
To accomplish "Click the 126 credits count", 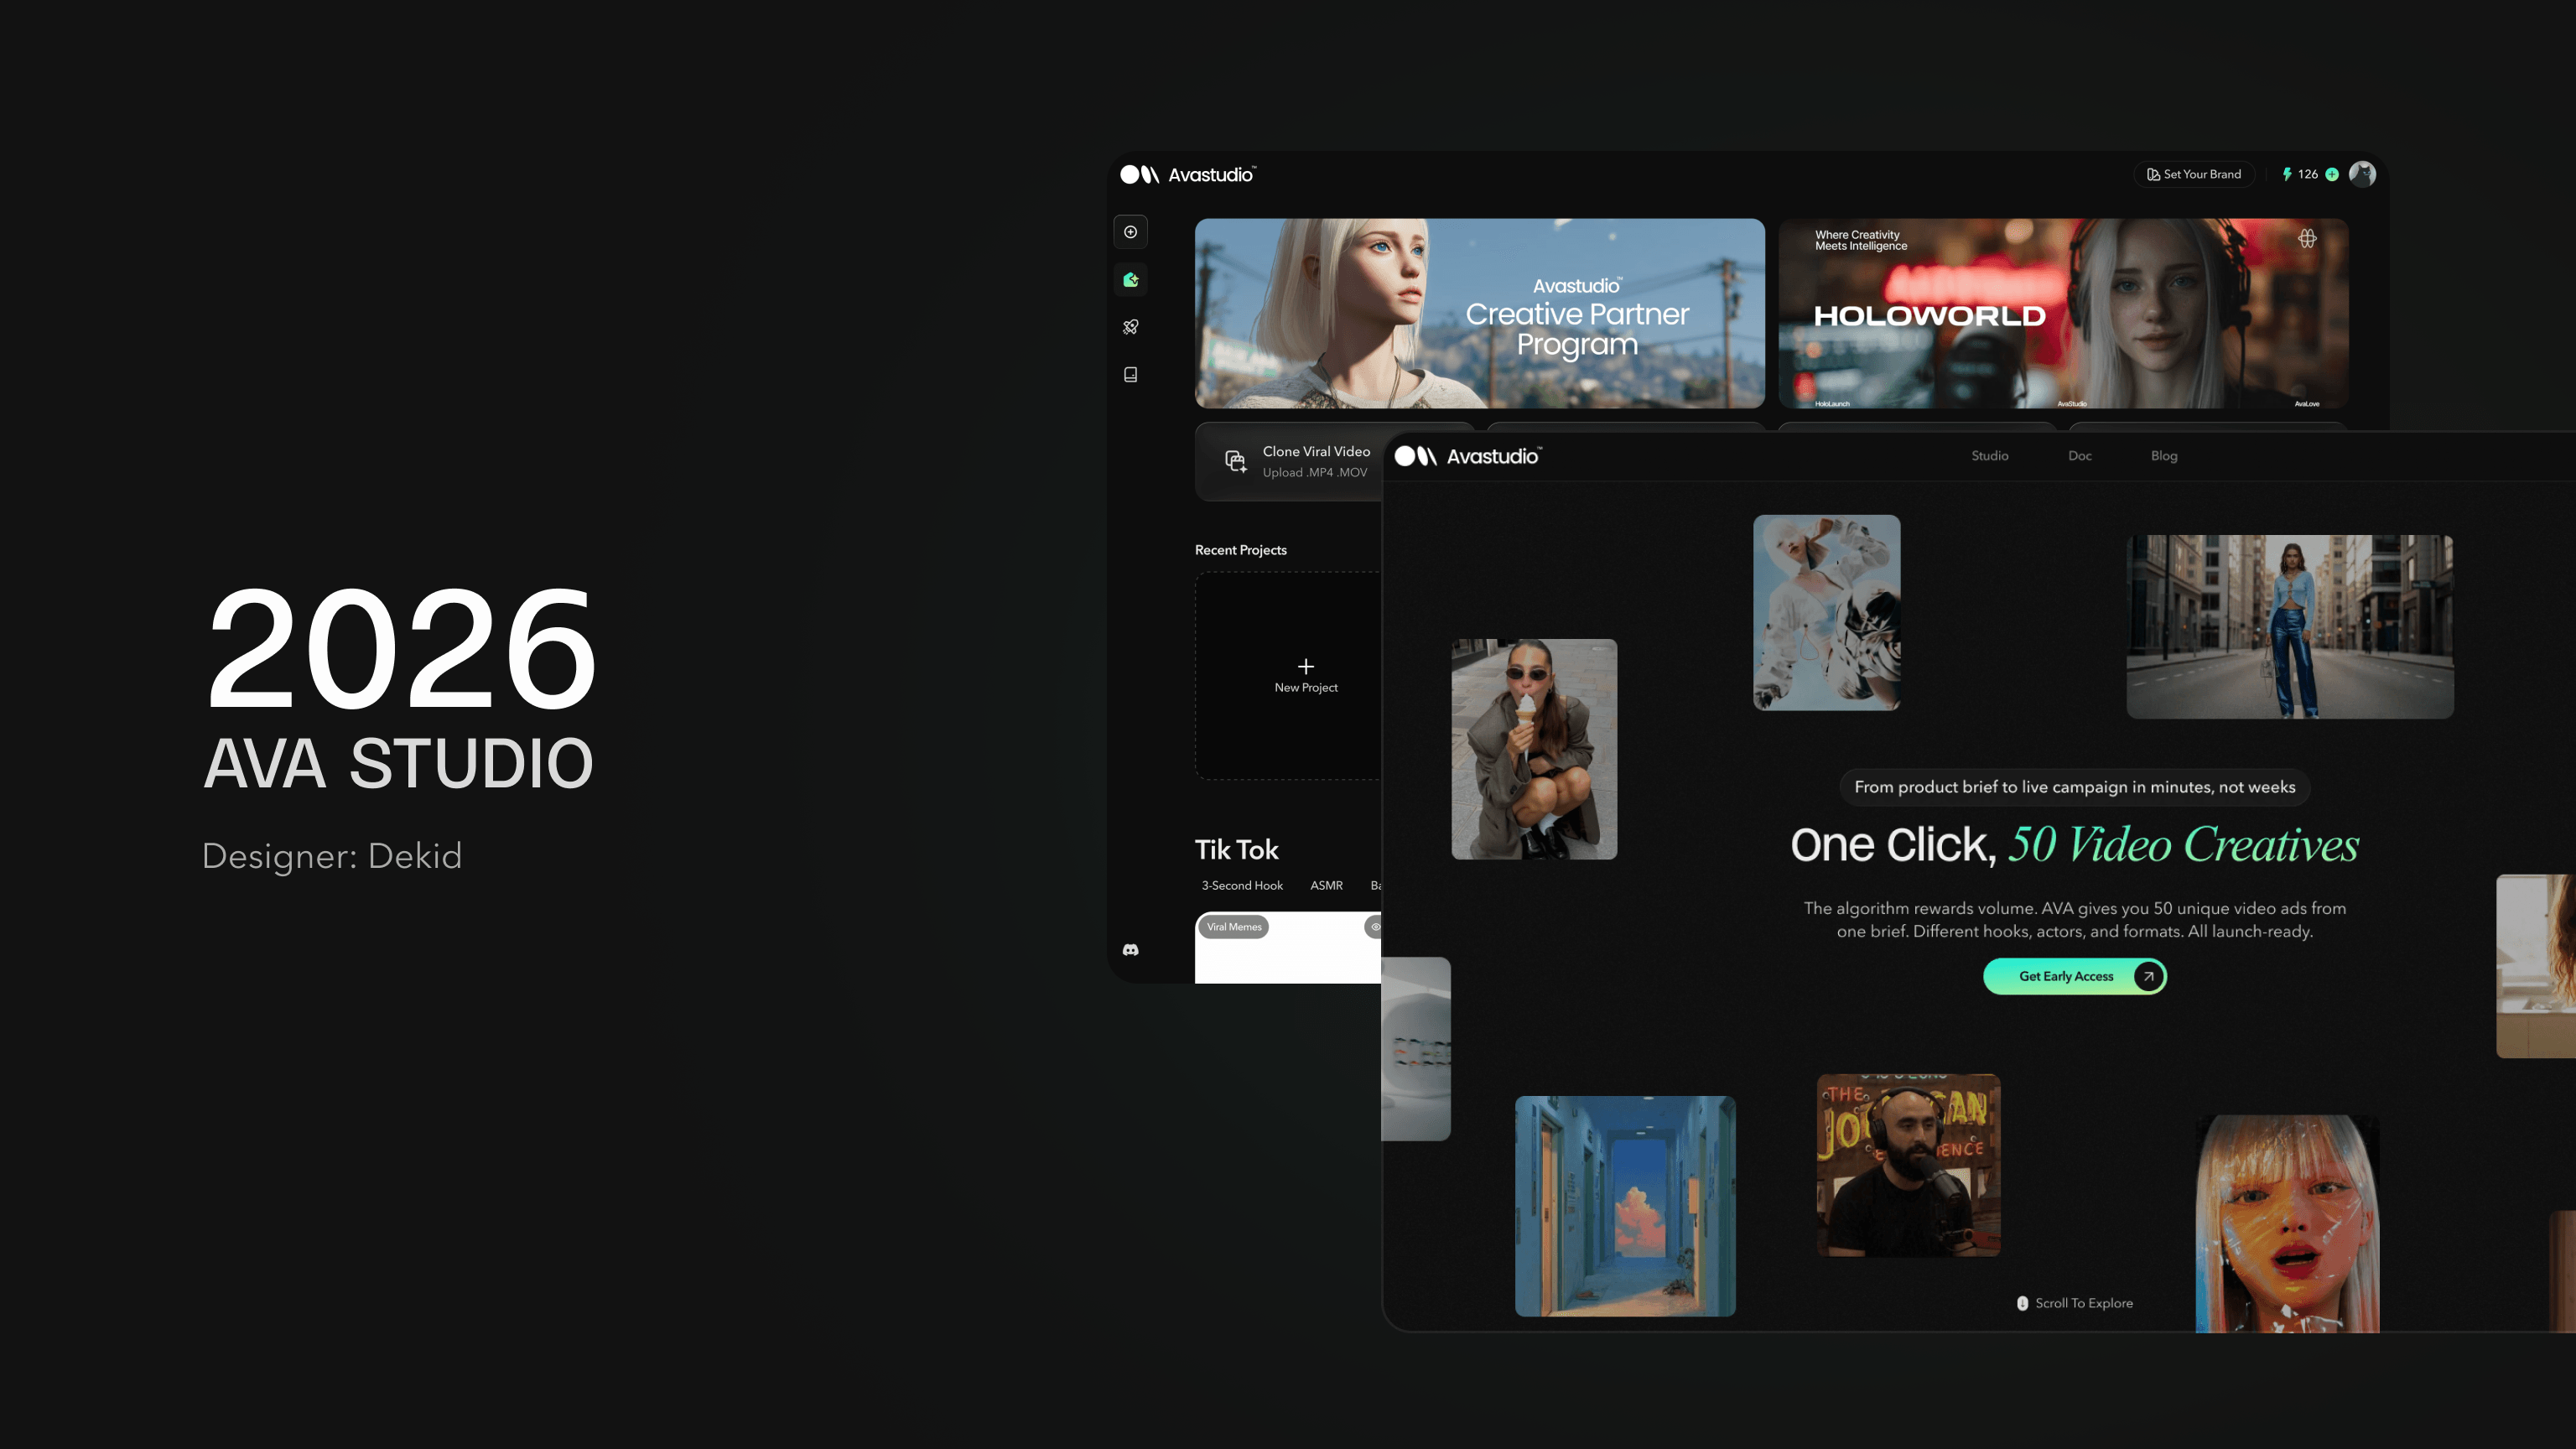I will point(2308,174).
